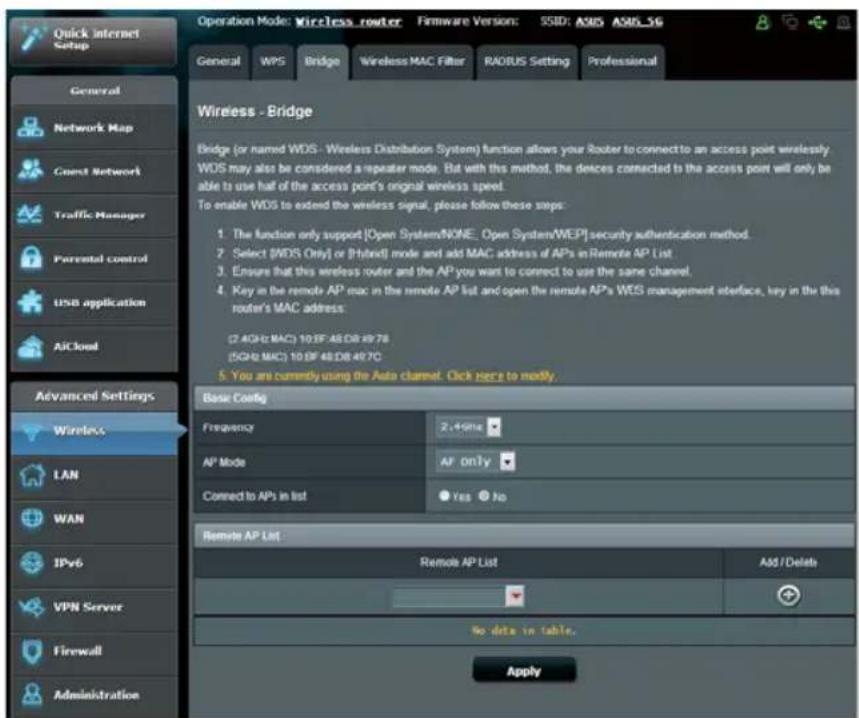Add remote AP with plus icon
Screen dimensions: 859x718
point(788,595)
